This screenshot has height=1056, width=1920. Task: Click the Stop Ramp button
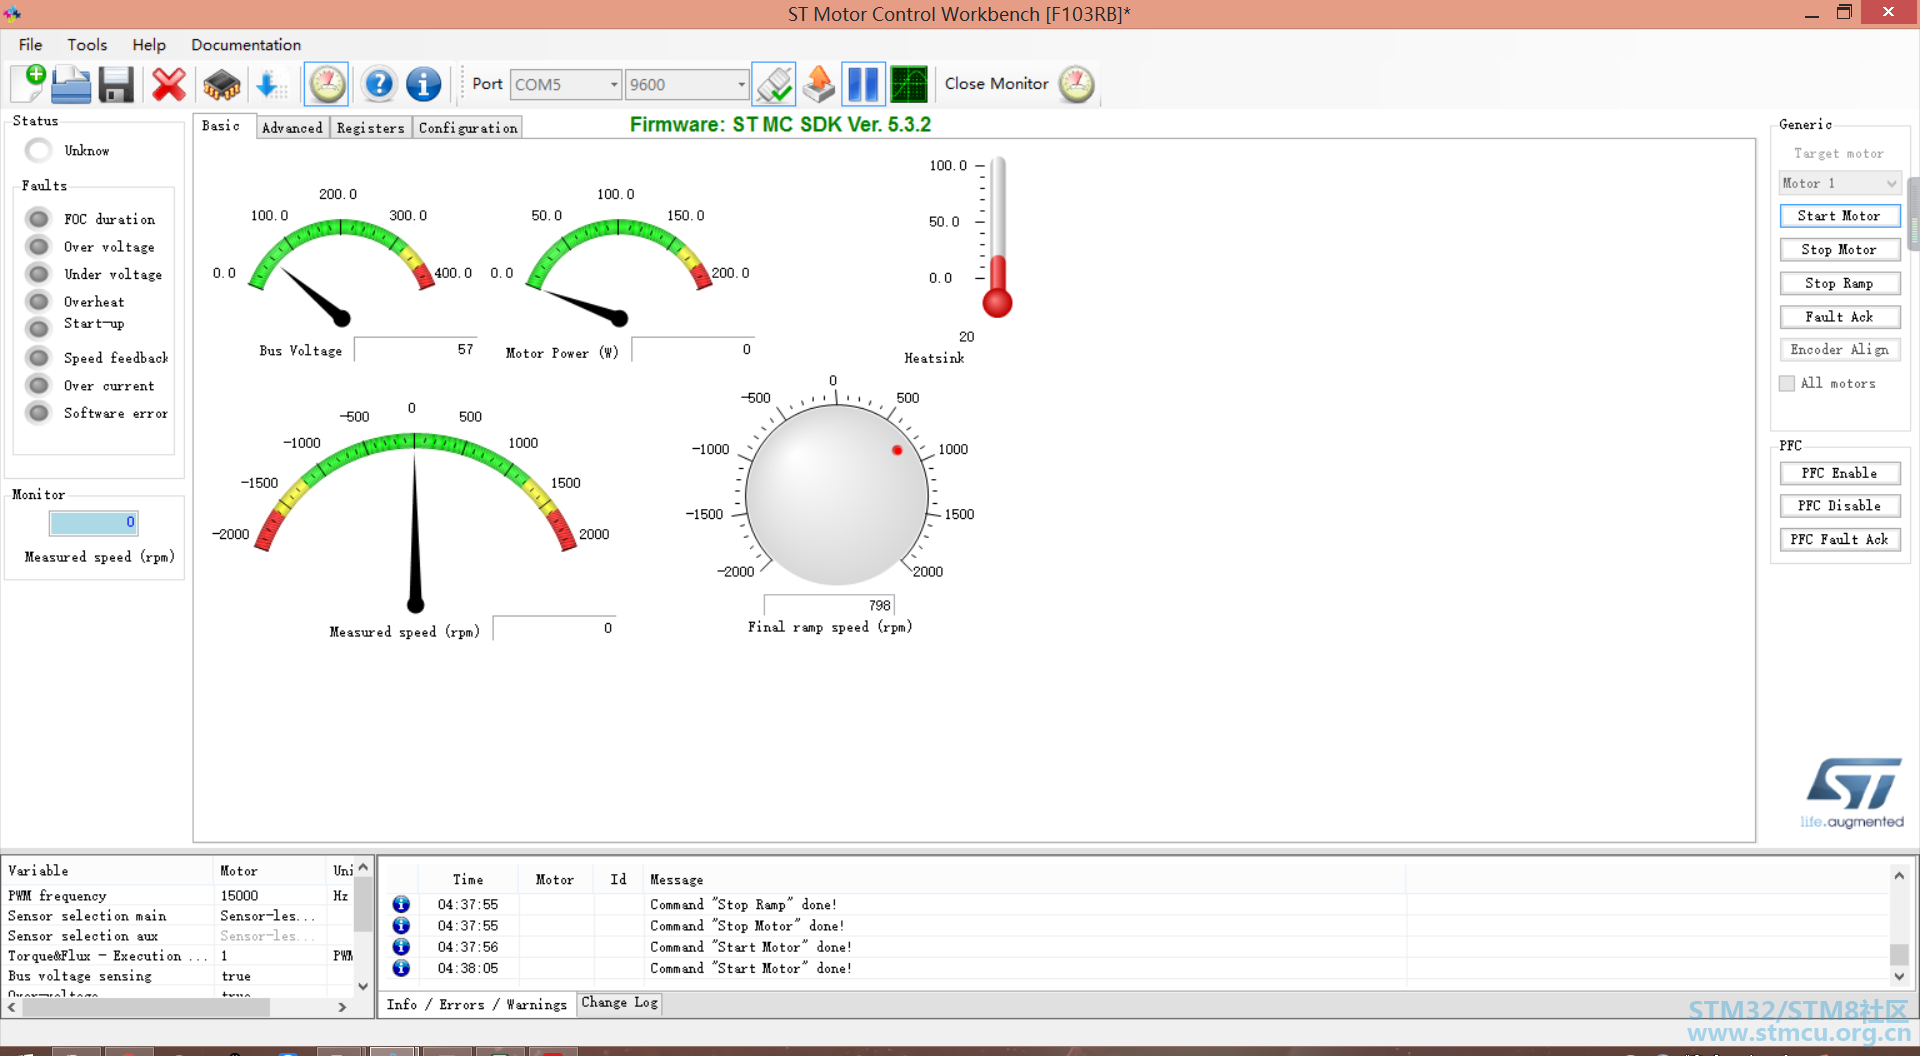[x=1839, y=283]
